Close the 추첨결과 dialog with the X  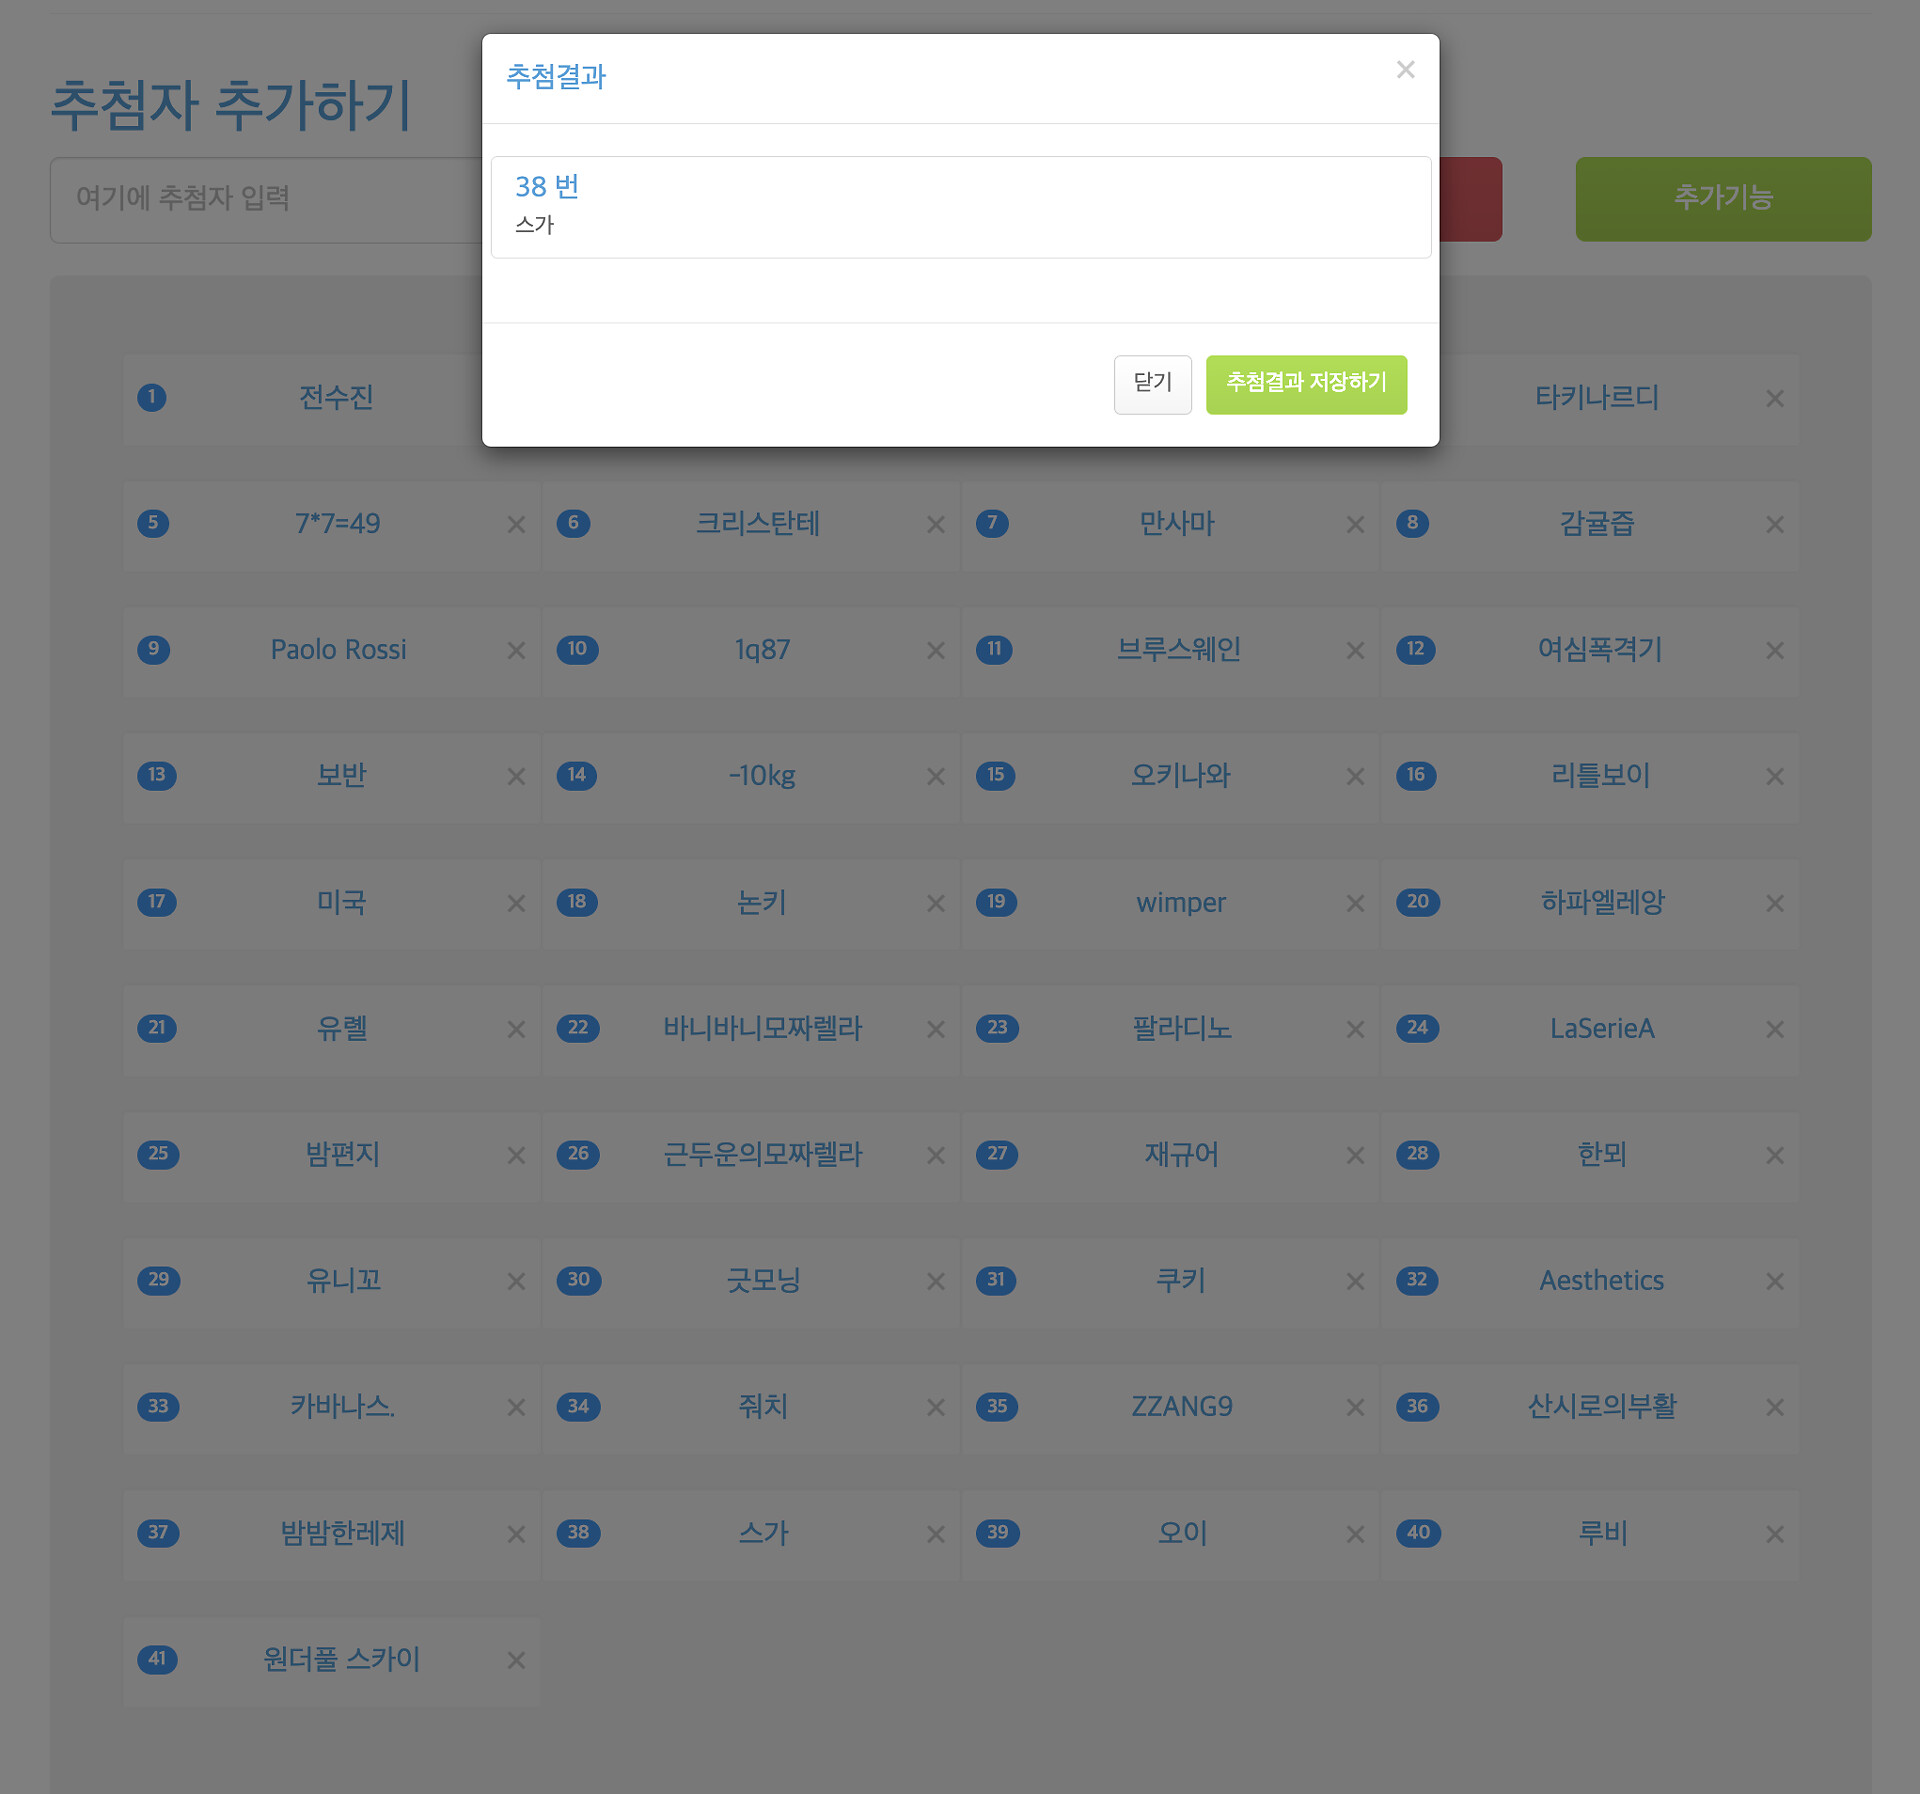(1405, 70)
